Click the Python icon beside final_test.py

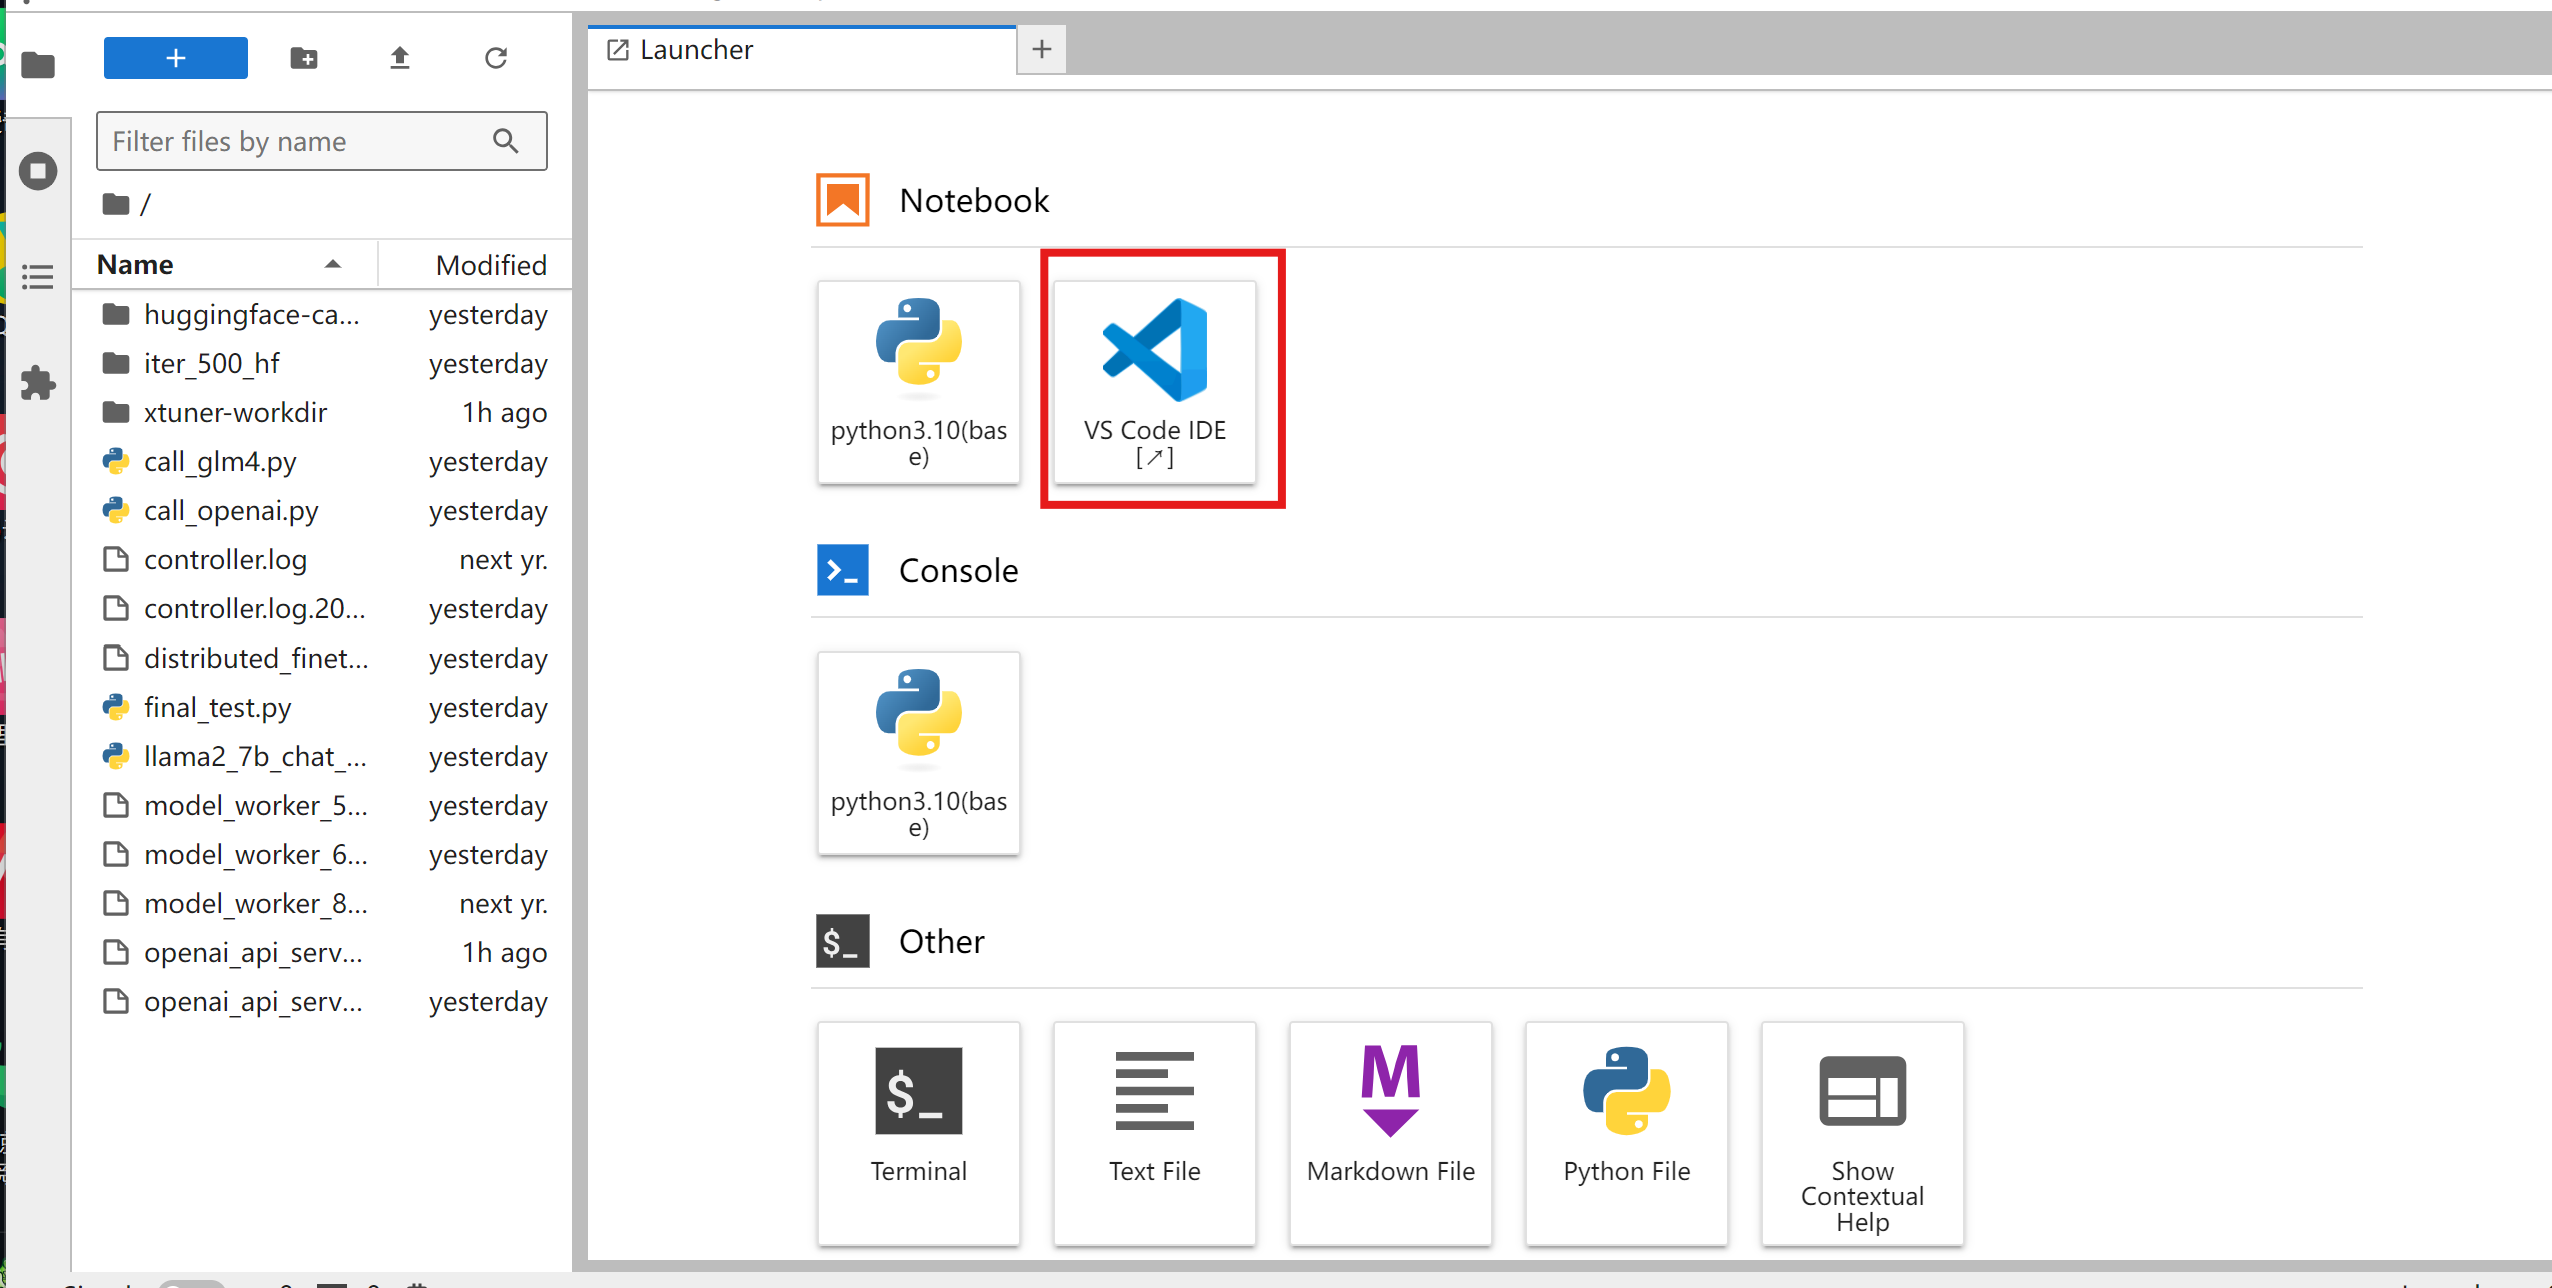(116, 708)
